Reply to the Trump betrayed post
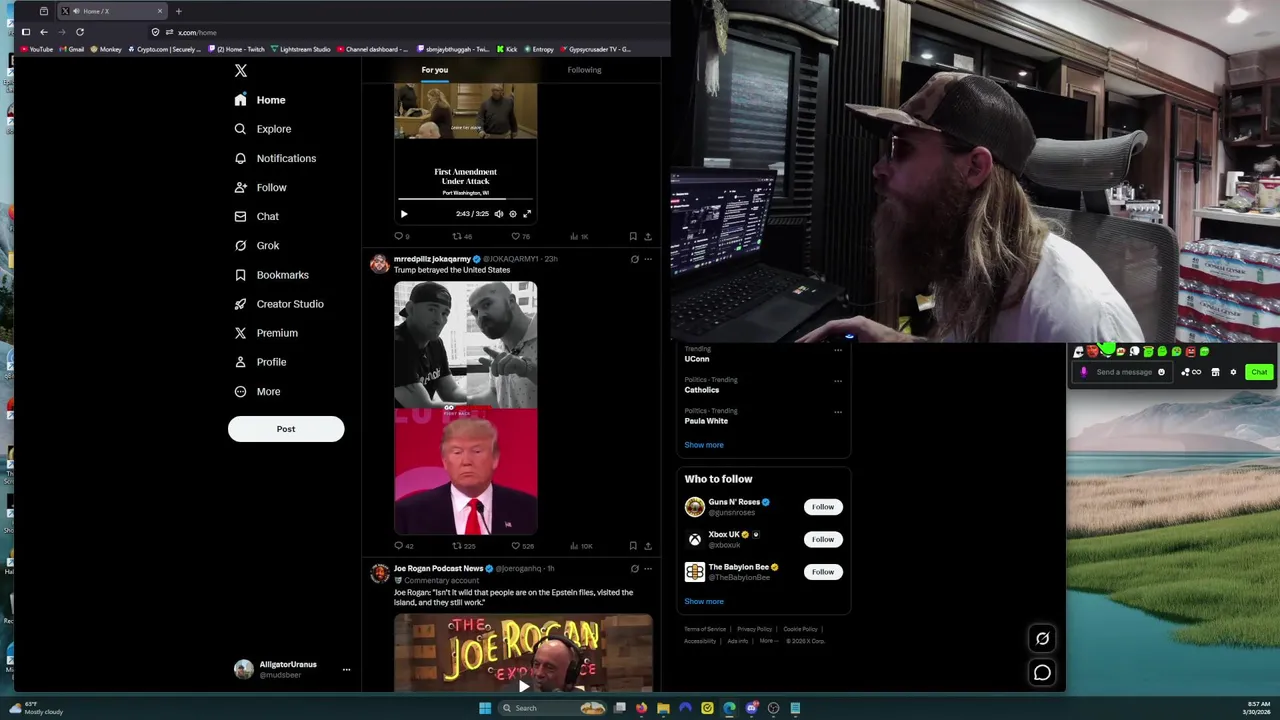The width and height of the screenshot is (1280, 720). click(x=403, y=546)
